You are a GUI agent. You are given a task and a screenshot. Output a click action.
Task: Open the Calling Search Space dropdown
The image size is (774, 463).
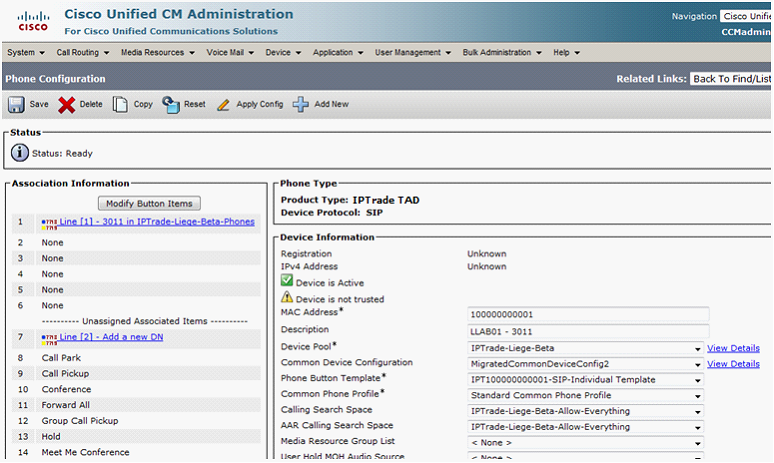[585, 411]
